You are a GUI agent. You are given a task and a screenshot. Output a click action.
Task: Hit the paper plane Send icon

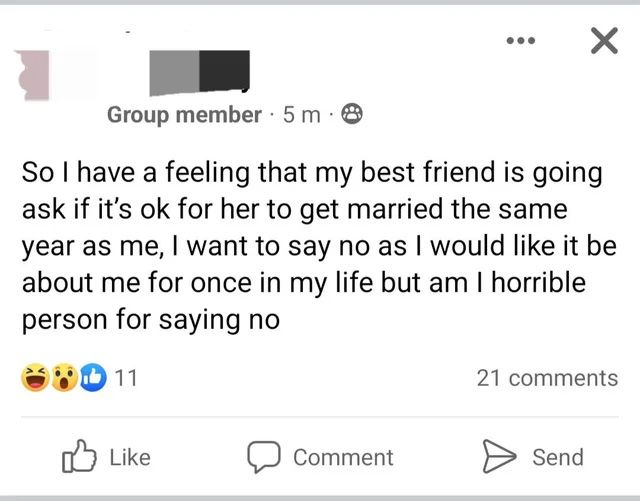pos(497,457)
